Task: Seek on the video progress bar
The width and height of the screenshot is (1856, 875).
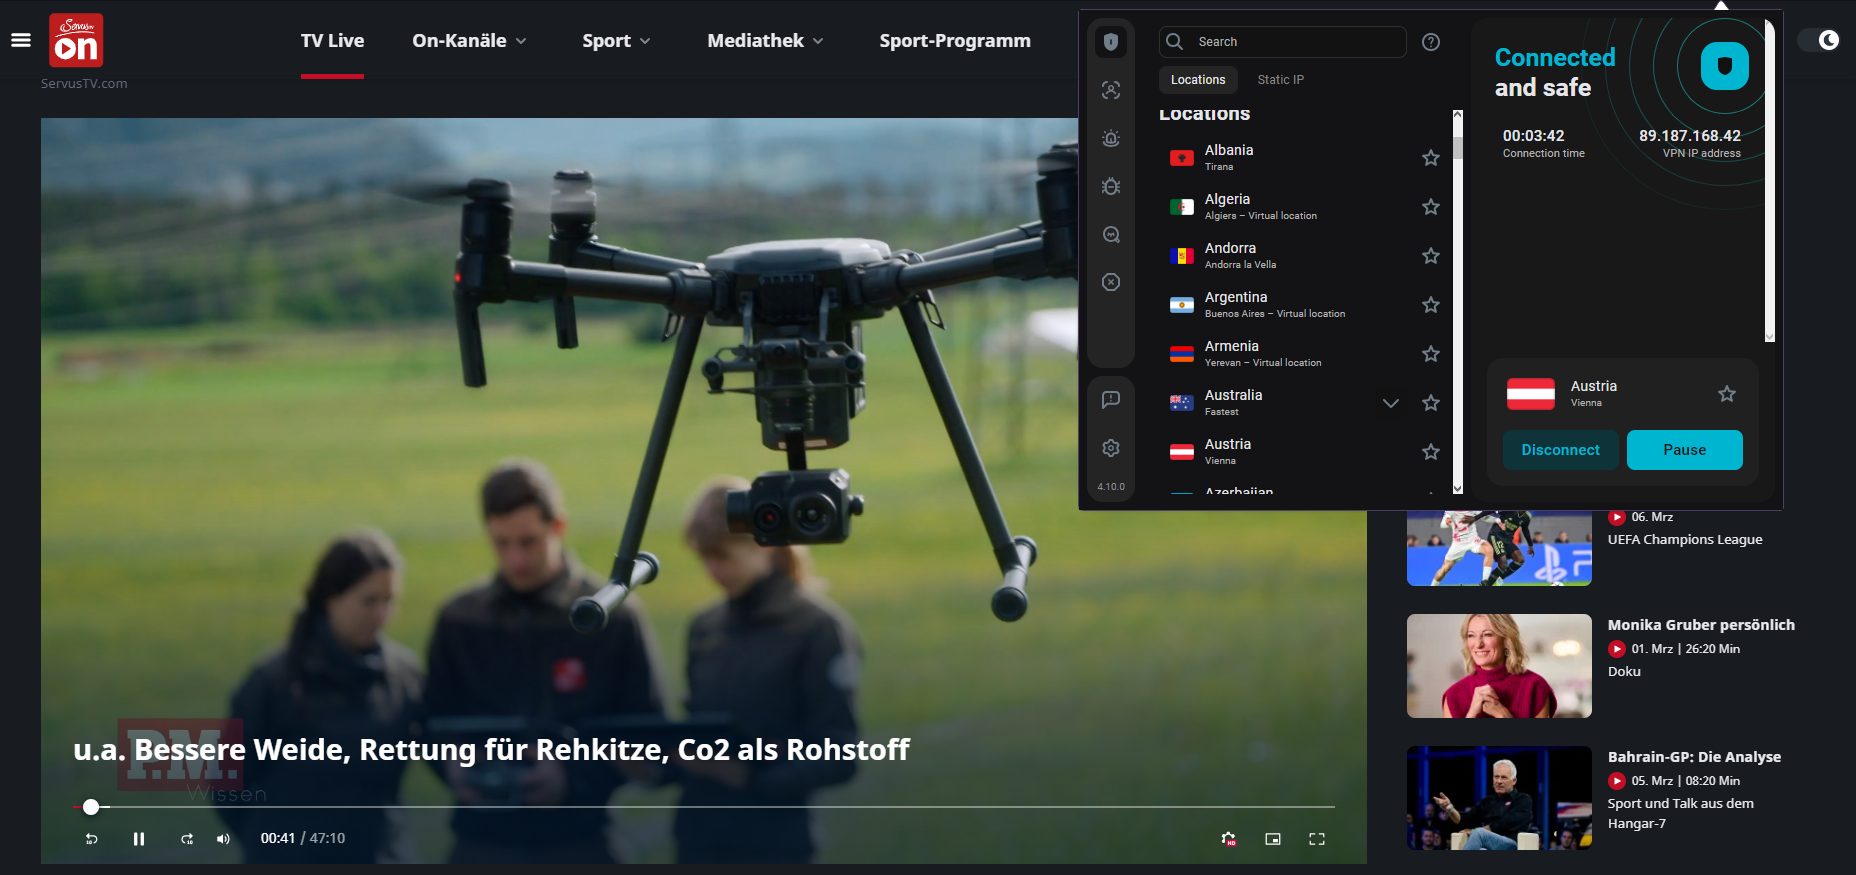Action: pos(704,806)
